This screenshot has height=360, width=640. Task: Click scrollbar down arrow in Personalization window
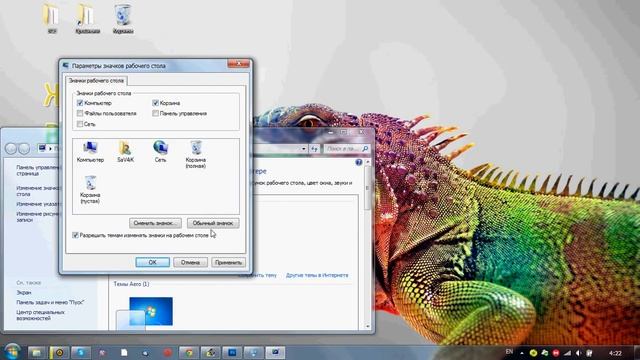(367, 327)
